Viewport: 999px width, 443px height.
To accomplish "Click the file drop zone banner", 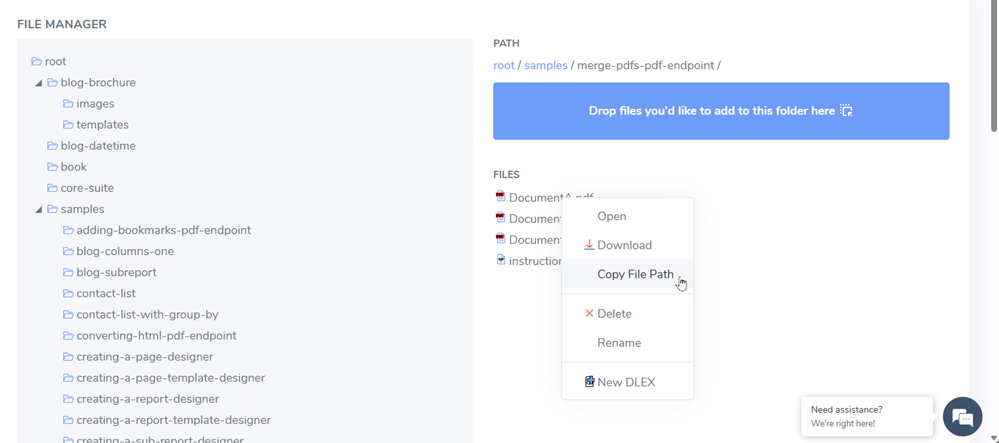I will 720,111.
